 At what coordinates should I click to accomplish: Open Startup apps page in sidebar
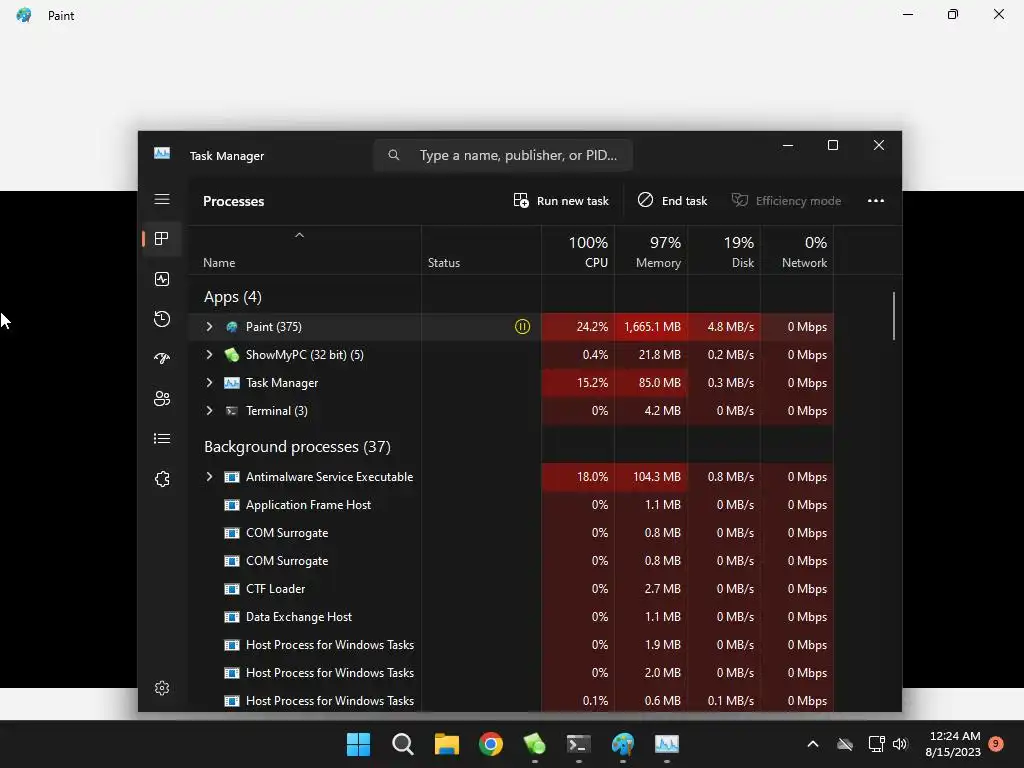pyautogui.click(x=162, y=359)
